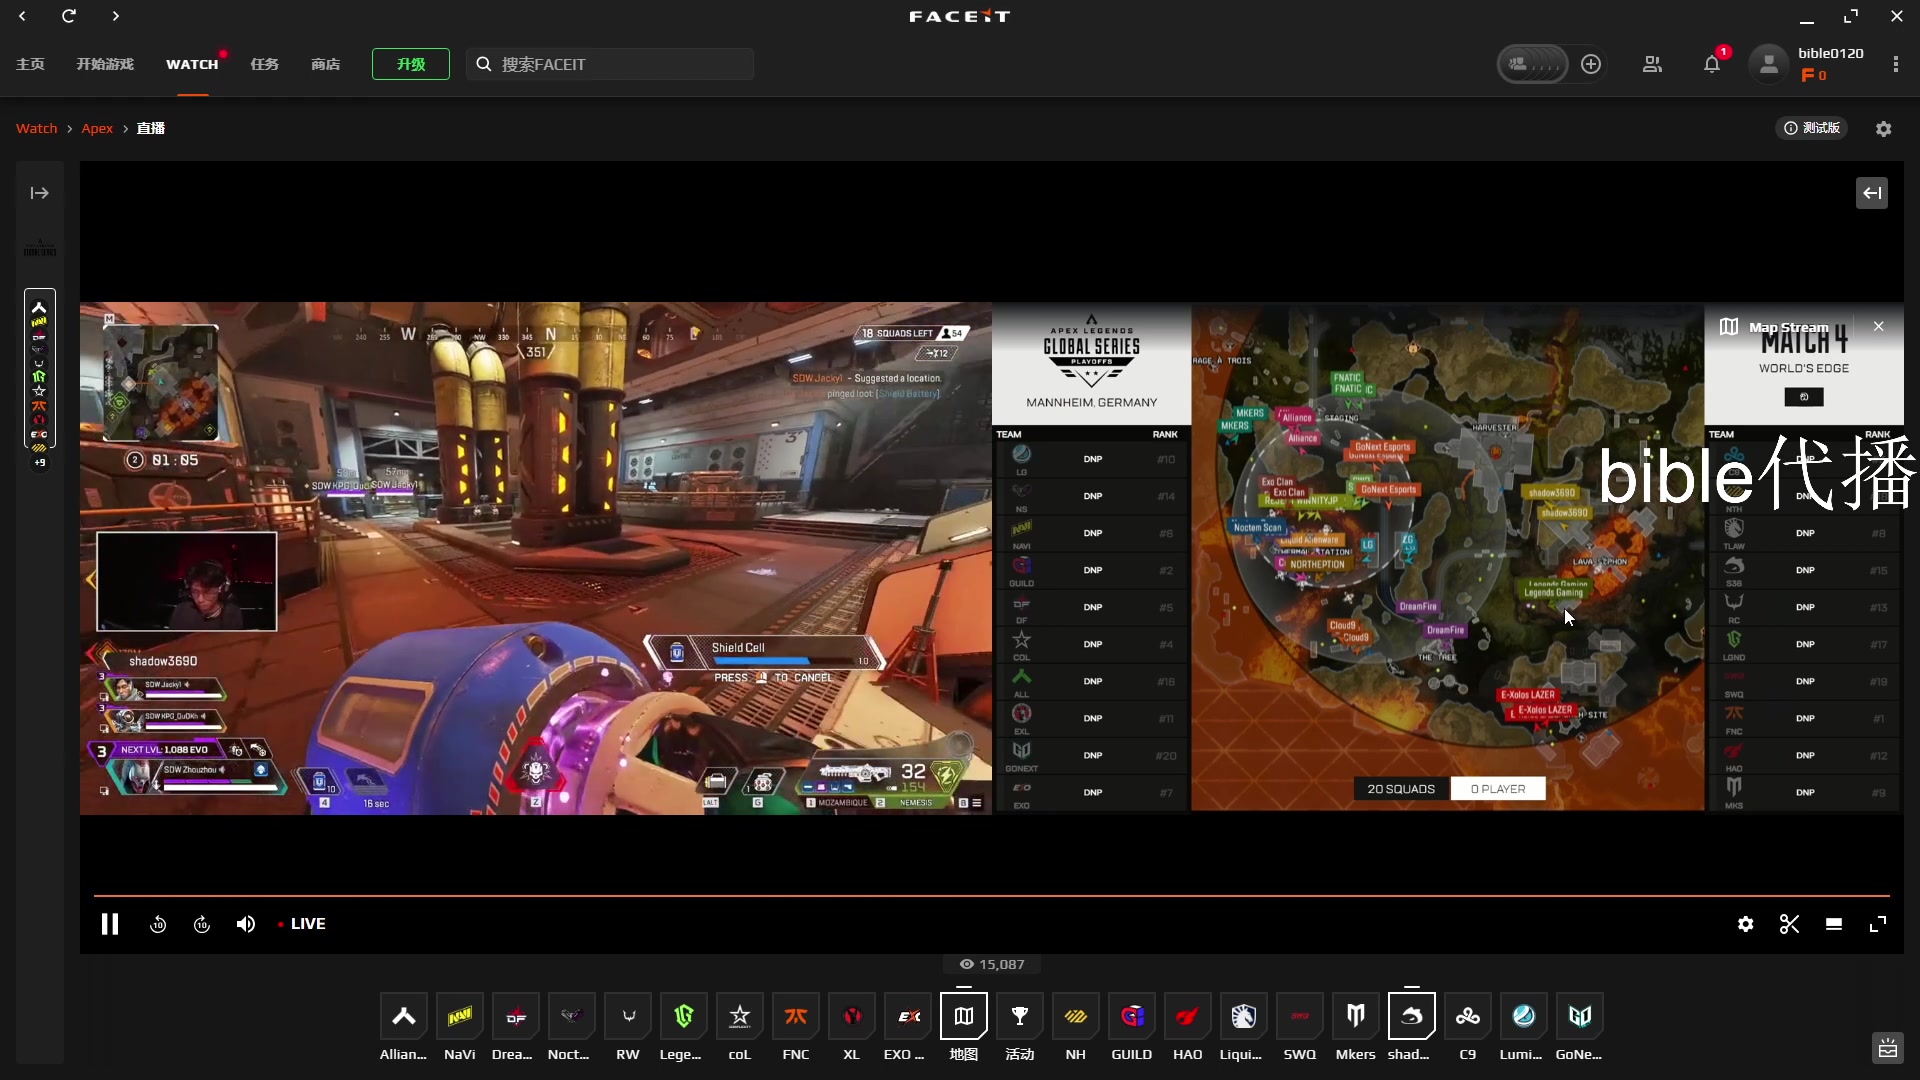Focus the 搜索FACEIT search field
This screenshot has width=1920, height=1080.
pyautogui.click(x=610, y=64)
